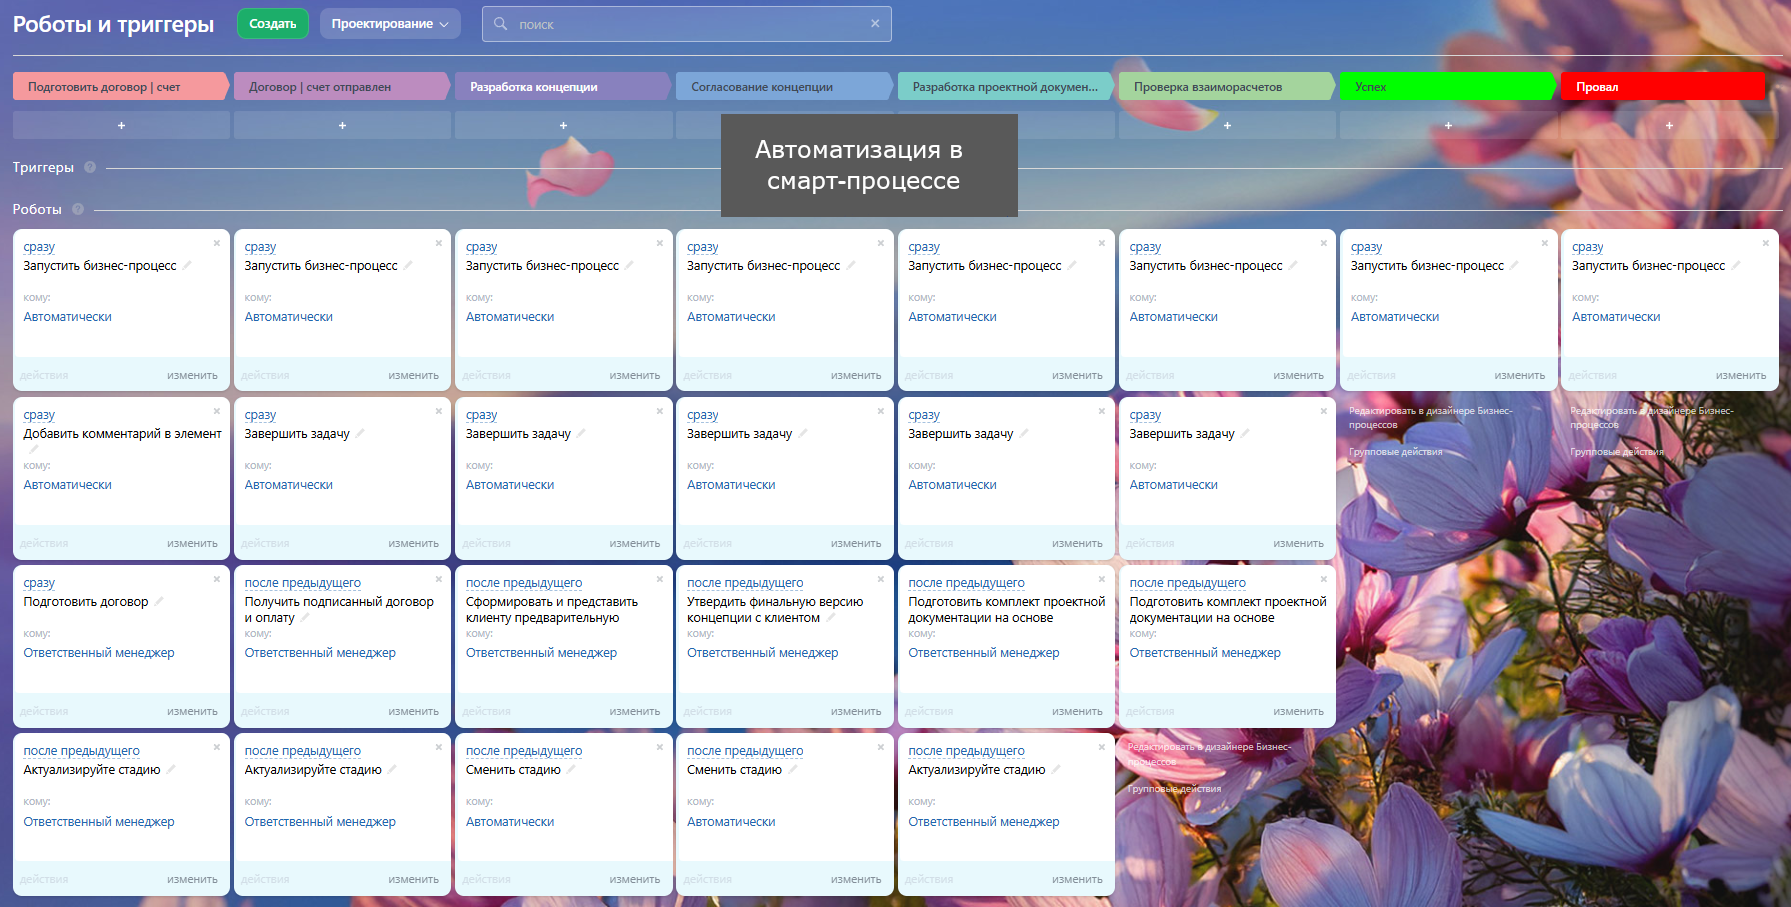Click the green Создать button
This screenshot has height=907, width=1791.
click(x=273, y=24)
